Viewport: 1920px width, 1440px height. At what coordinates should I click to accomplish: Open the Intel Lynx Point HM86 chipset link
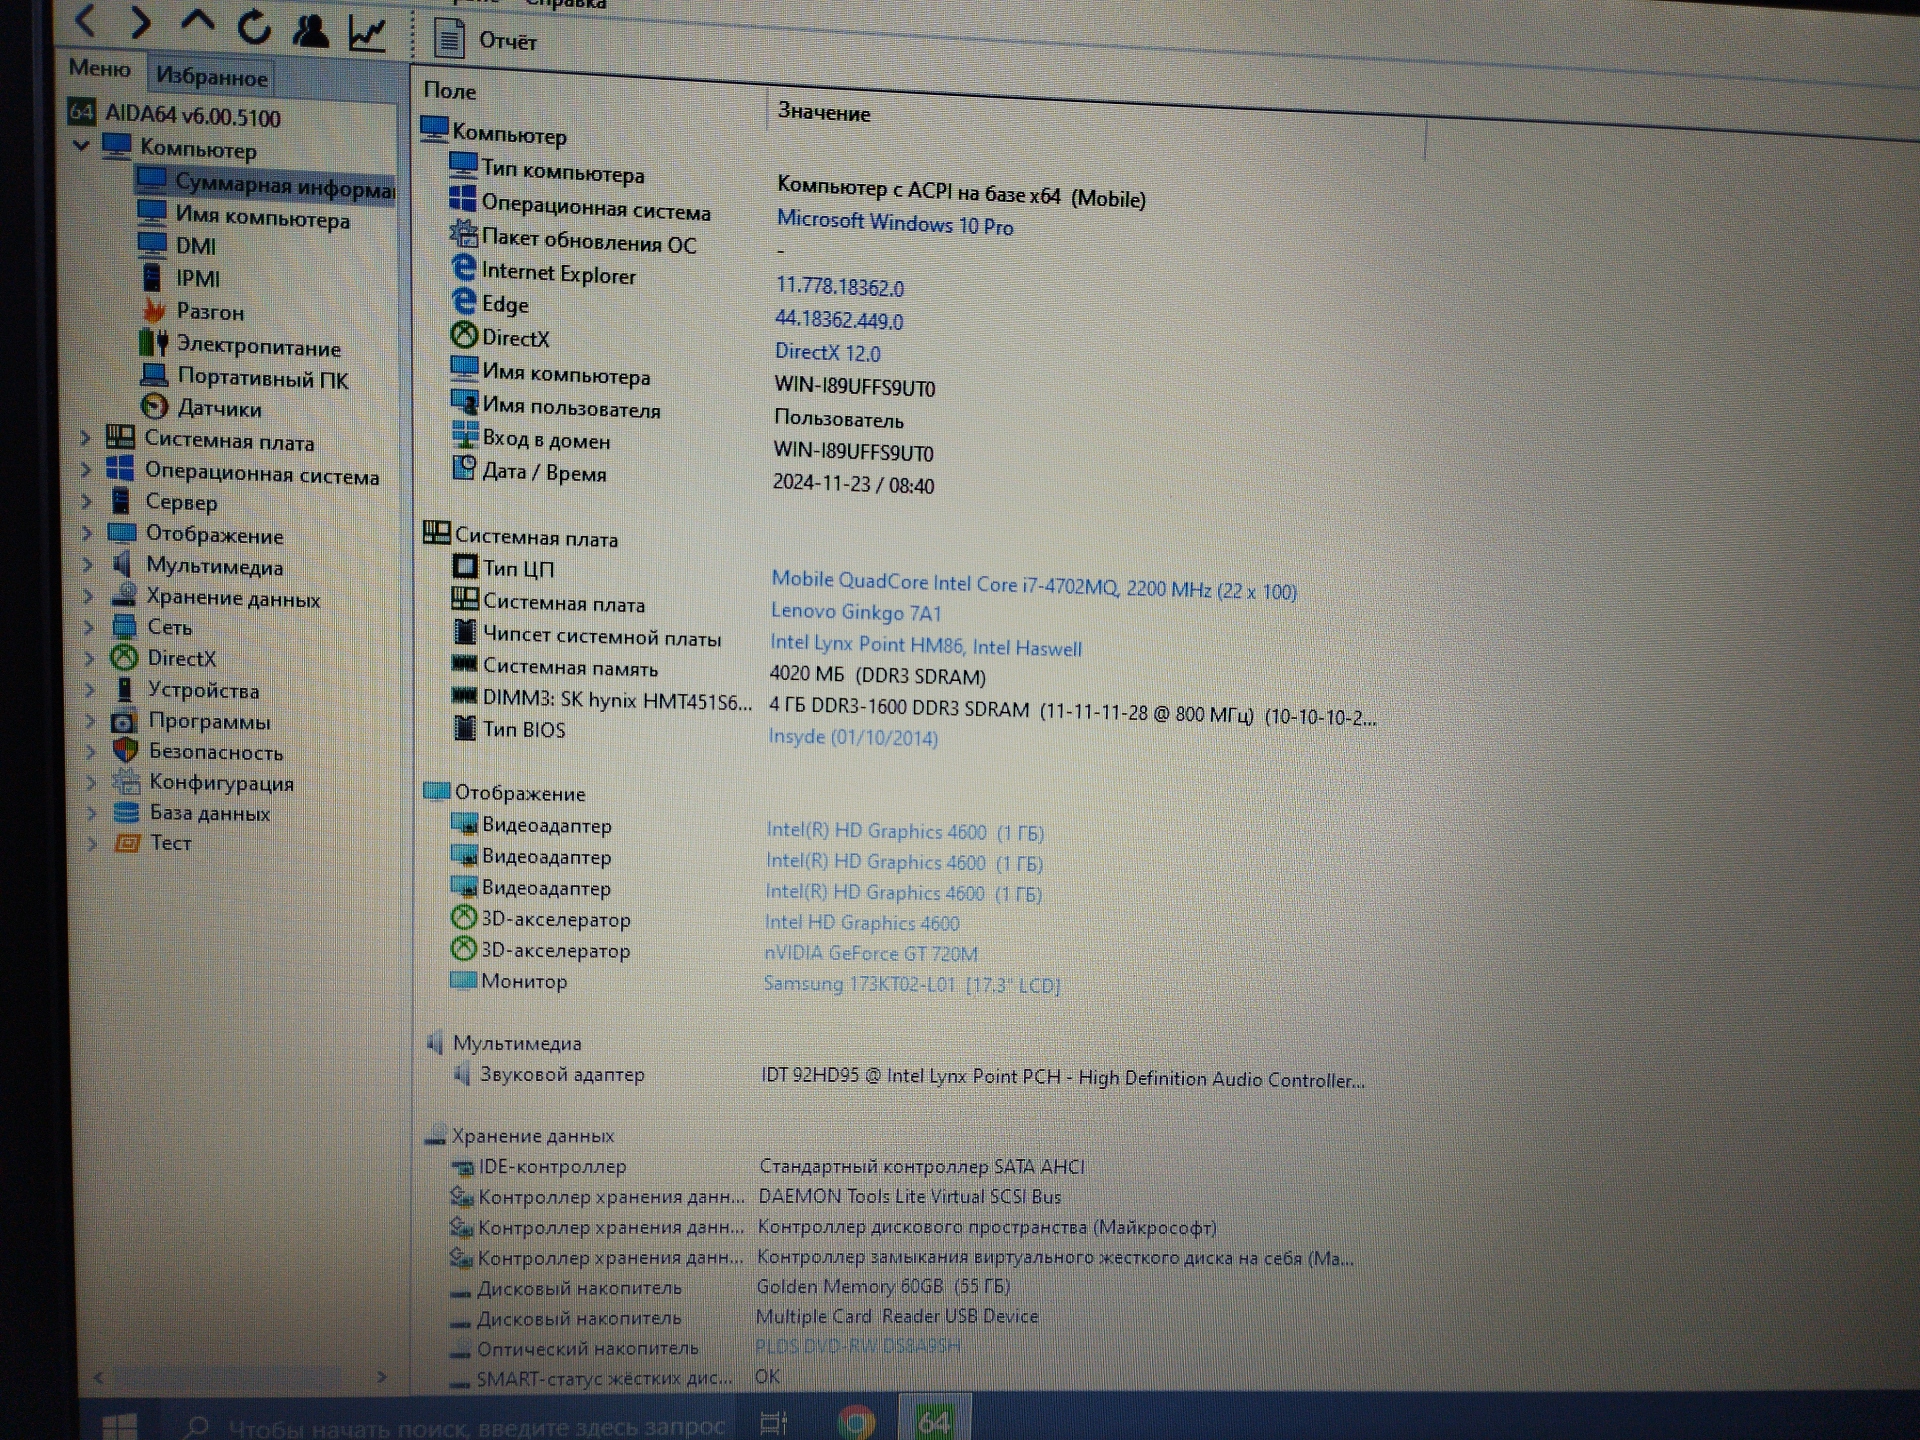coord(926,645)
